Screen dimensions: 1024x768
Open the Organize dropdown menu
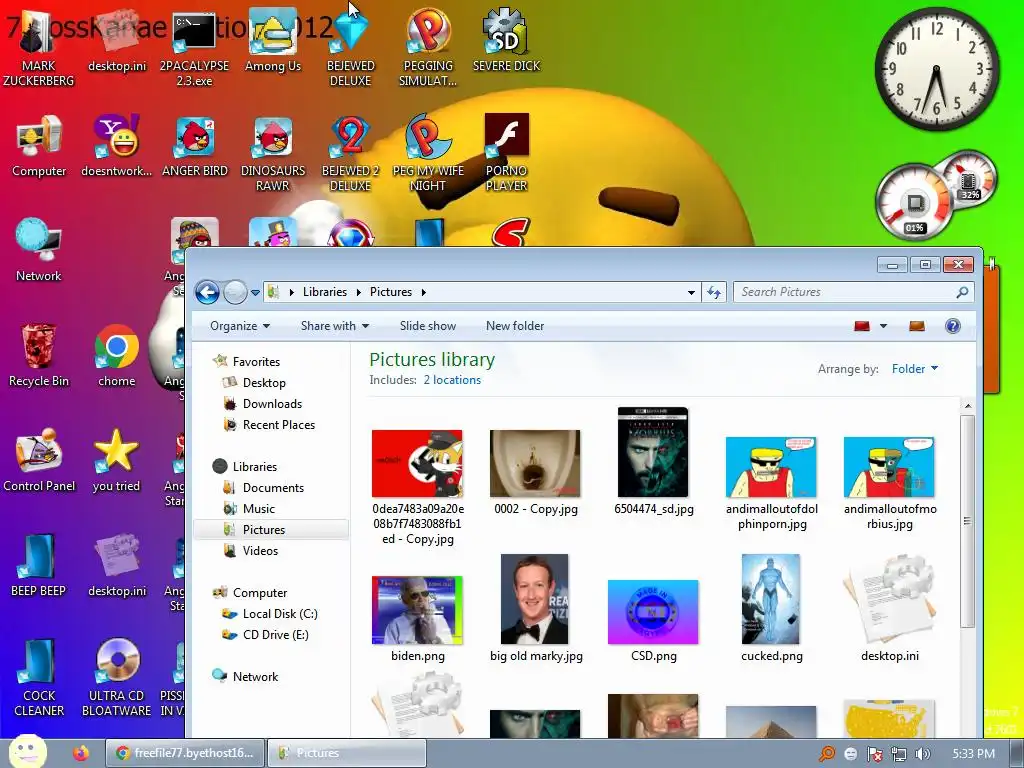pos(240,326)
